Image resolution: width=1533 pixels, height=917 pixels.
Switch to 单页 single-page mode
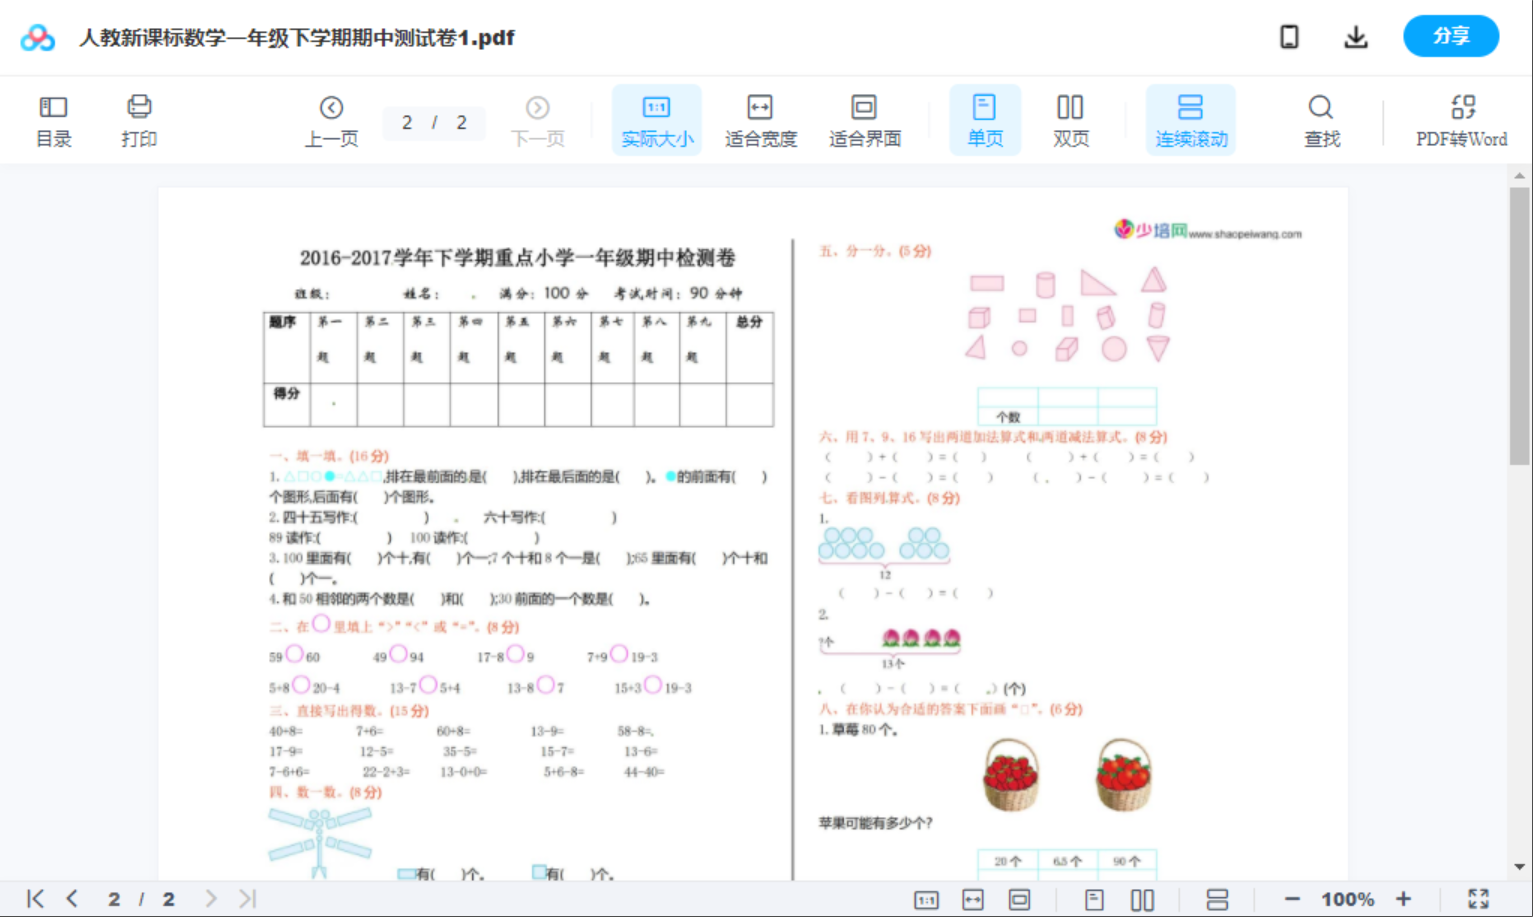coord(985,119)
